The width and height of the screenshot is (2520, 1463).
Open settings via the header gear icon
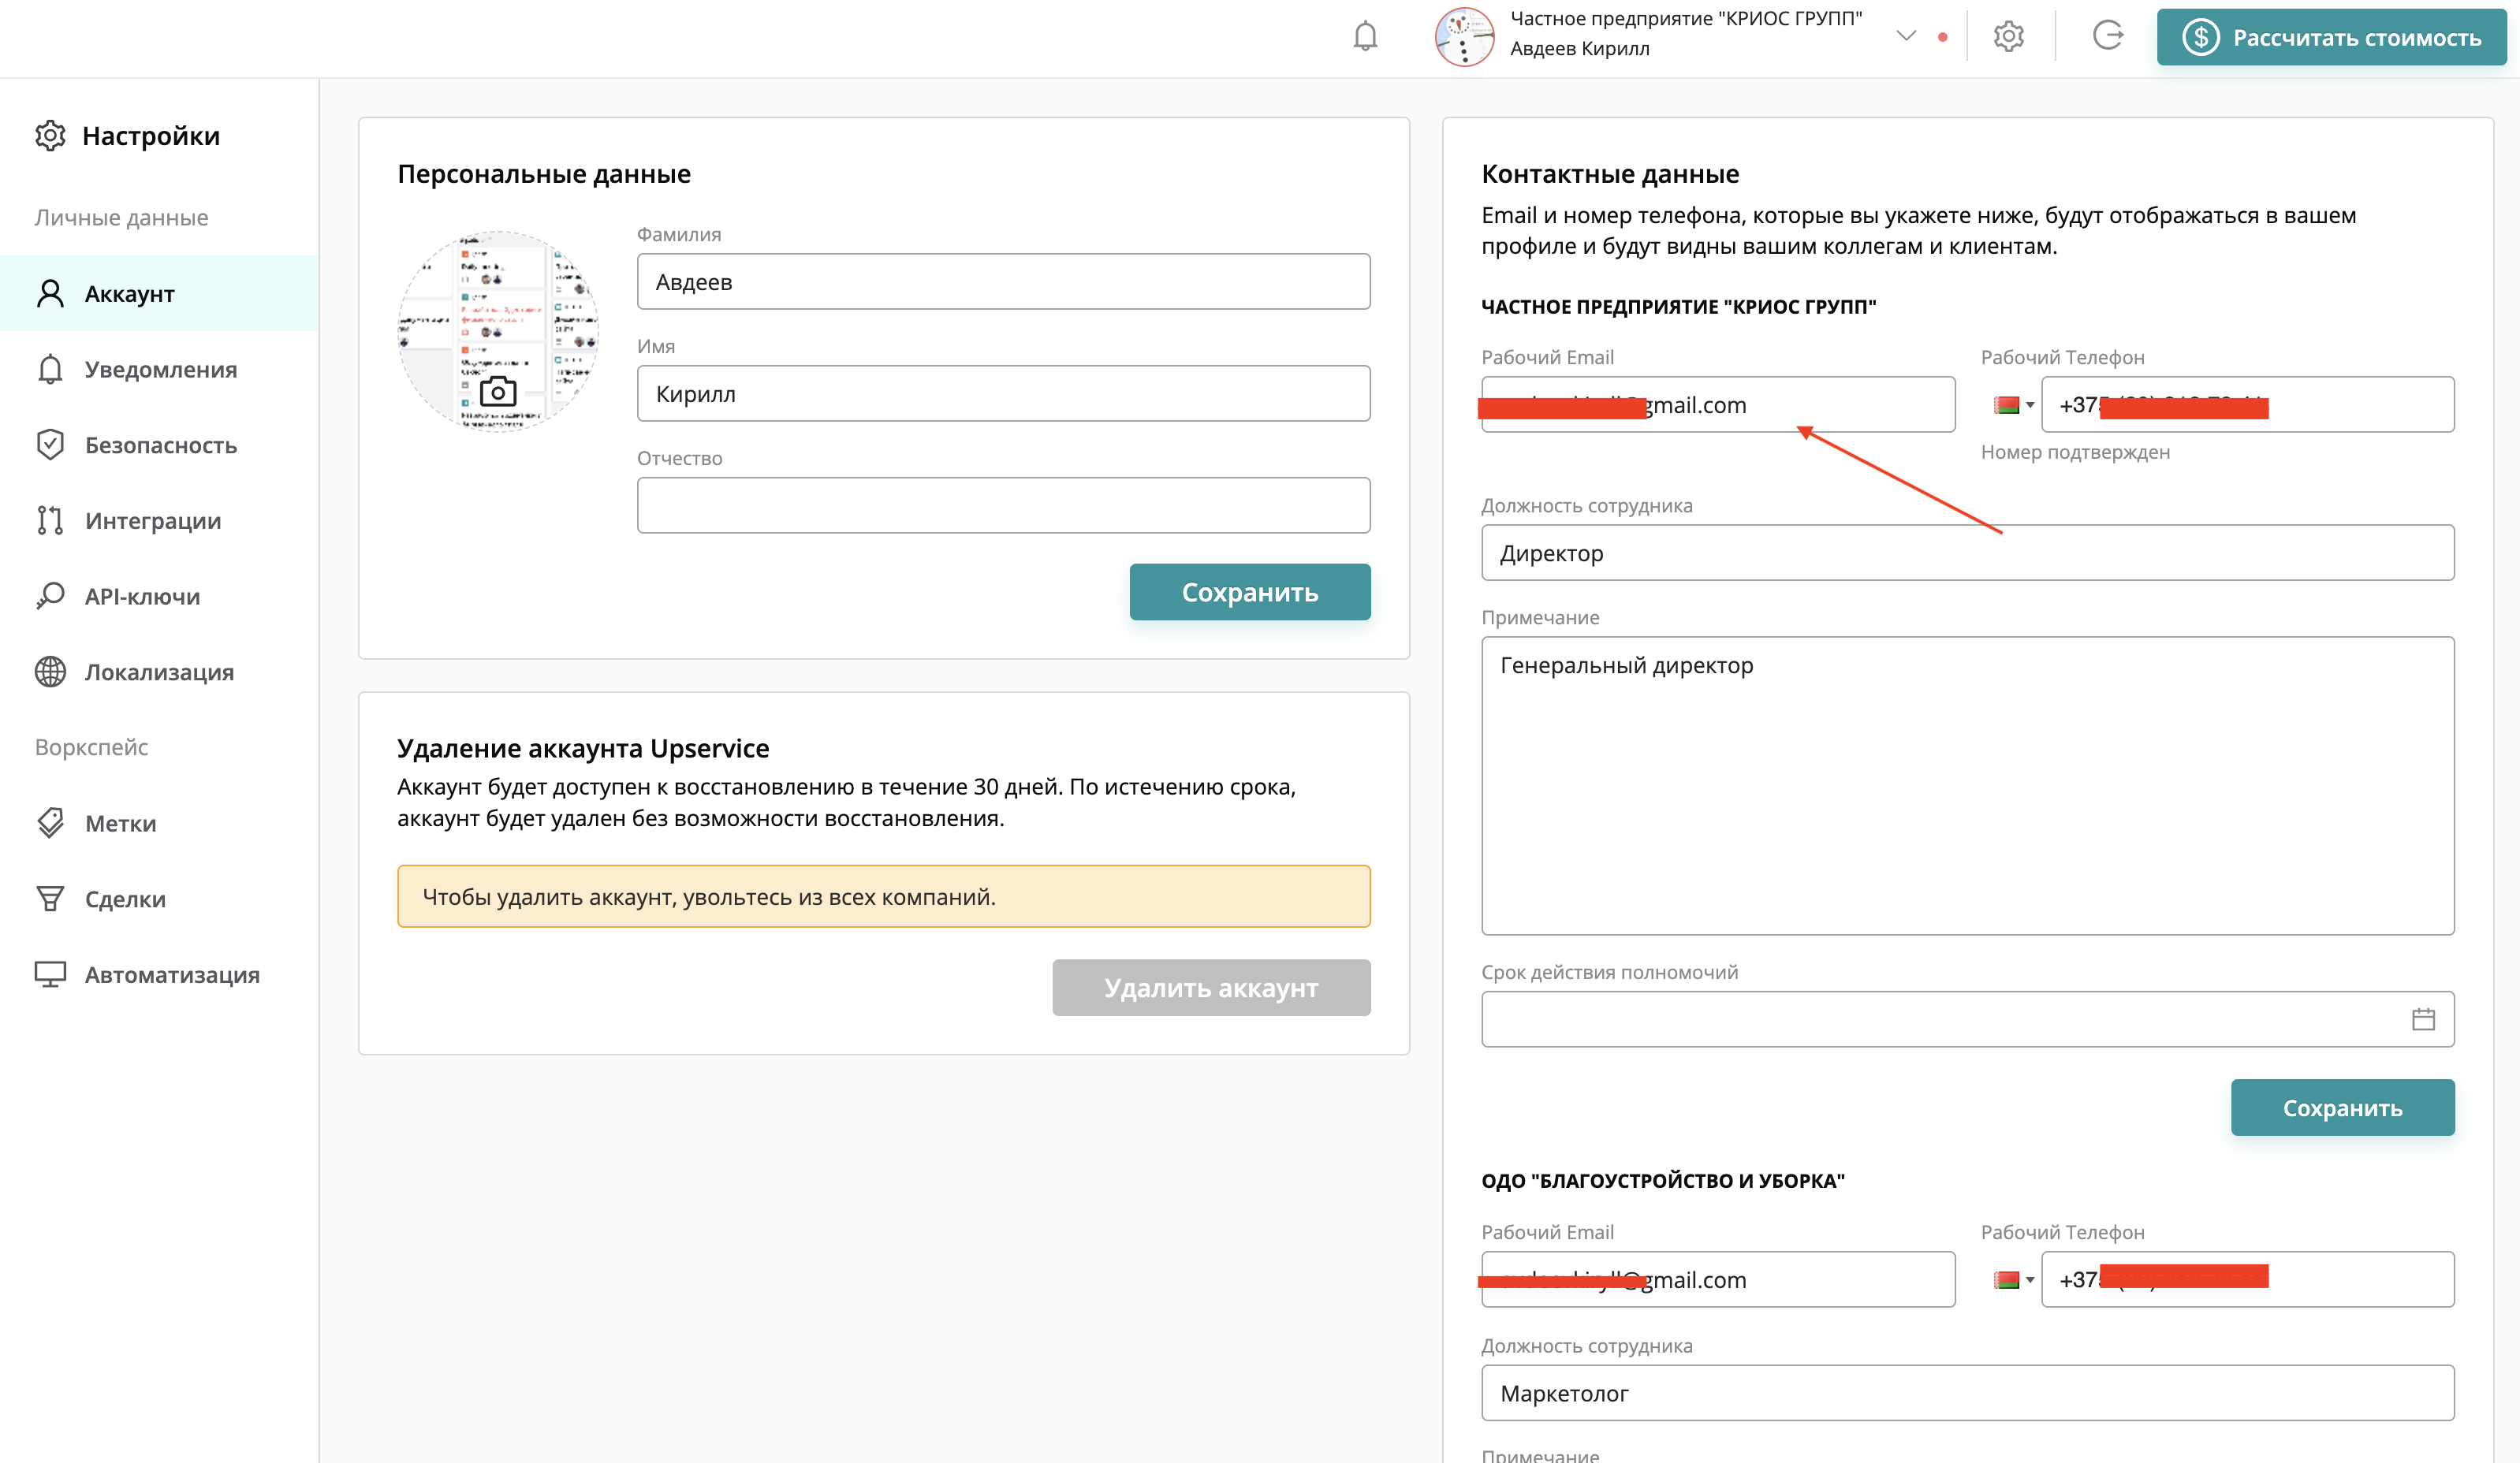(x=2008, y=37)
